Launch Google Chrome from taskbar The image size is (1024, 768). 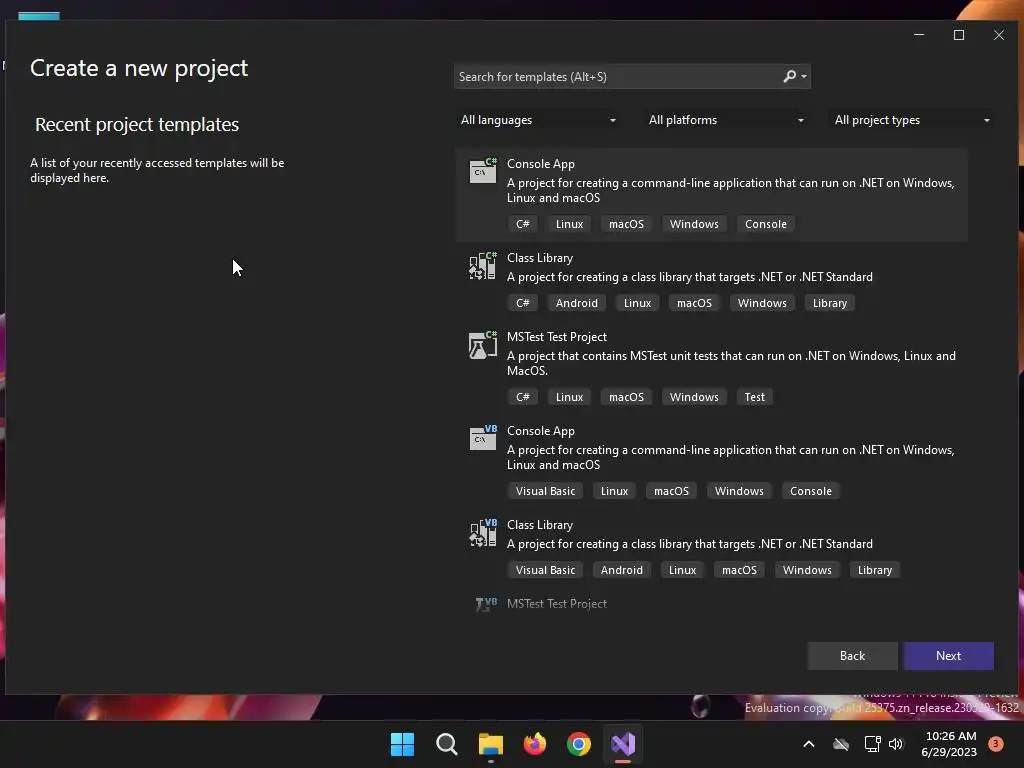(579, 744)
